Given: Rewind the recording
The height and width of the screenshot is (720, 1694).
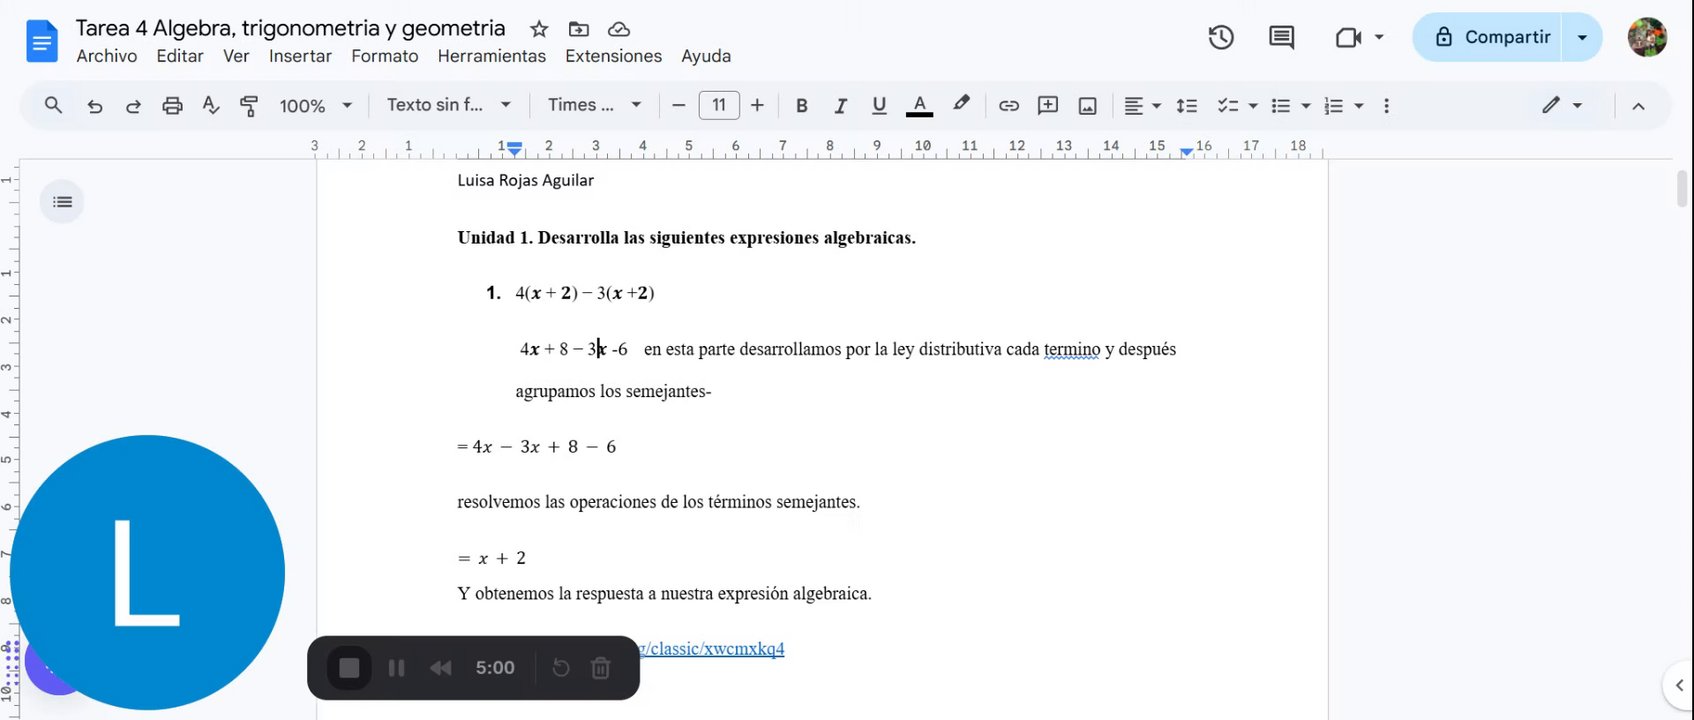Looking at the screenshot, I should pyautogui.click(x=441, y=668).
